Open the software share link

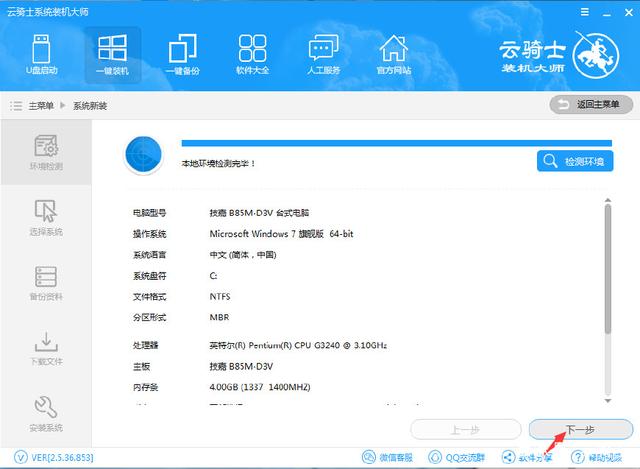[x=527, y=457]
